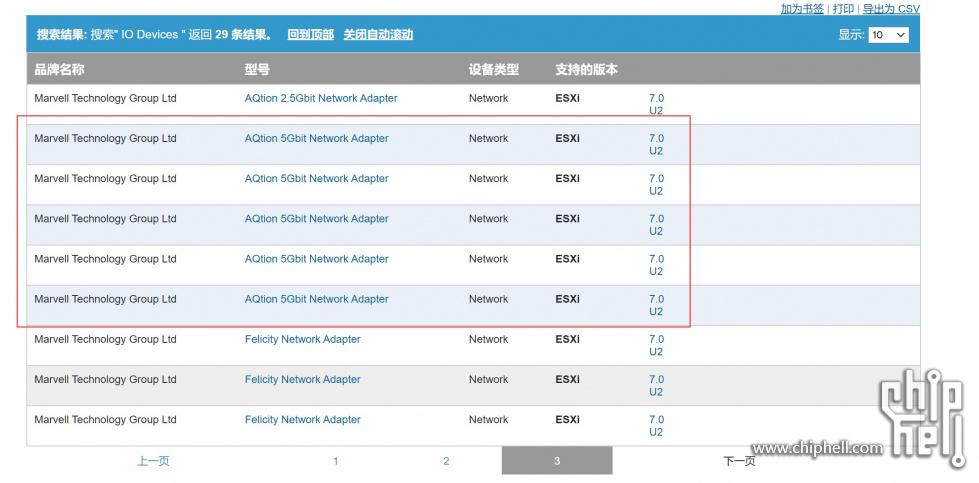This screenshot has height=483, width=979.
Task: Open the last AQtion 5Gbit Network Adapter link
Action: 316,299
